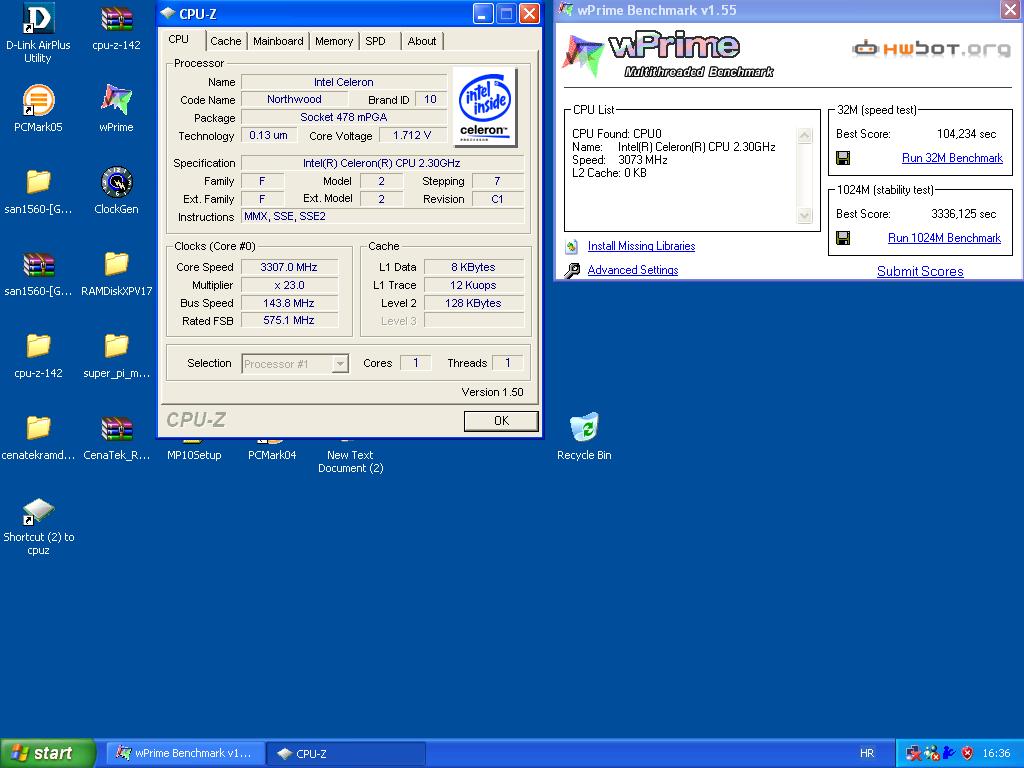The height and width of the screenshot is (768, 1024).
Task: Close the wPrime Benchmark window
Action: 1010,9
